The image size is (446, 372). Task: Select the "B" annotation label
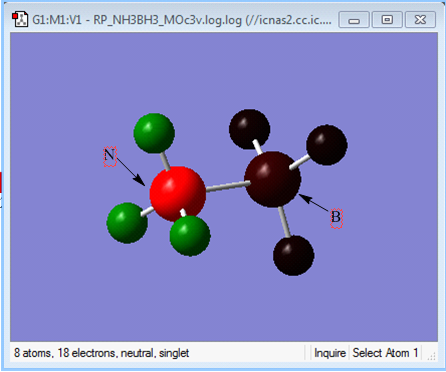coord(336,218)
